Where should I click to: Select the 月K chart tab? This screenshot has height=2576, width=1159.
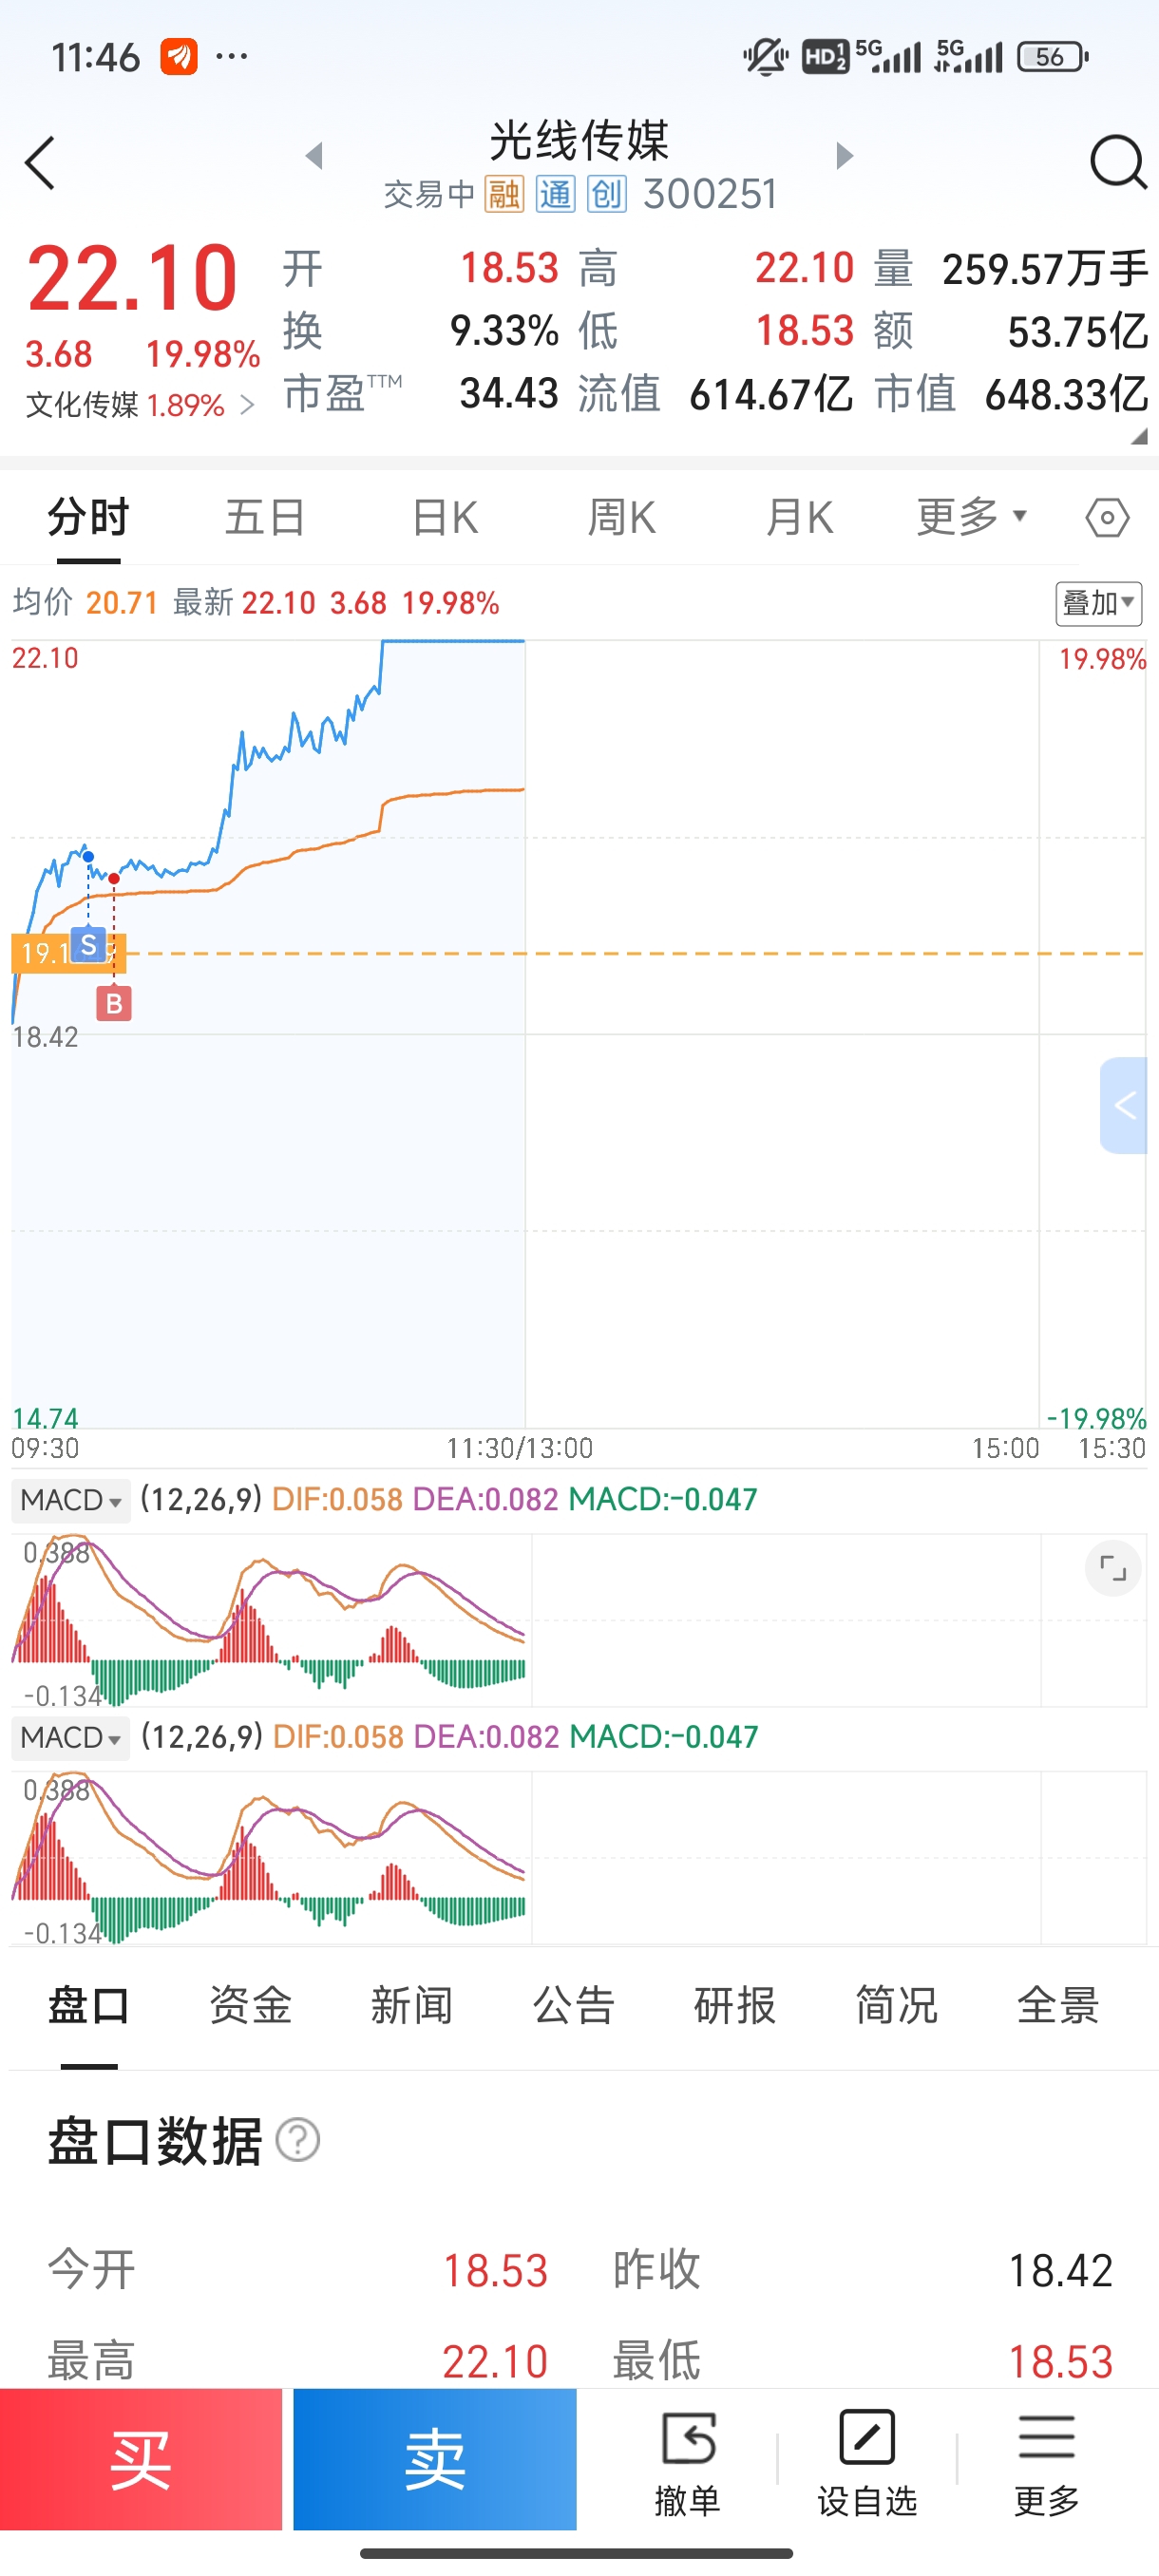799,517
